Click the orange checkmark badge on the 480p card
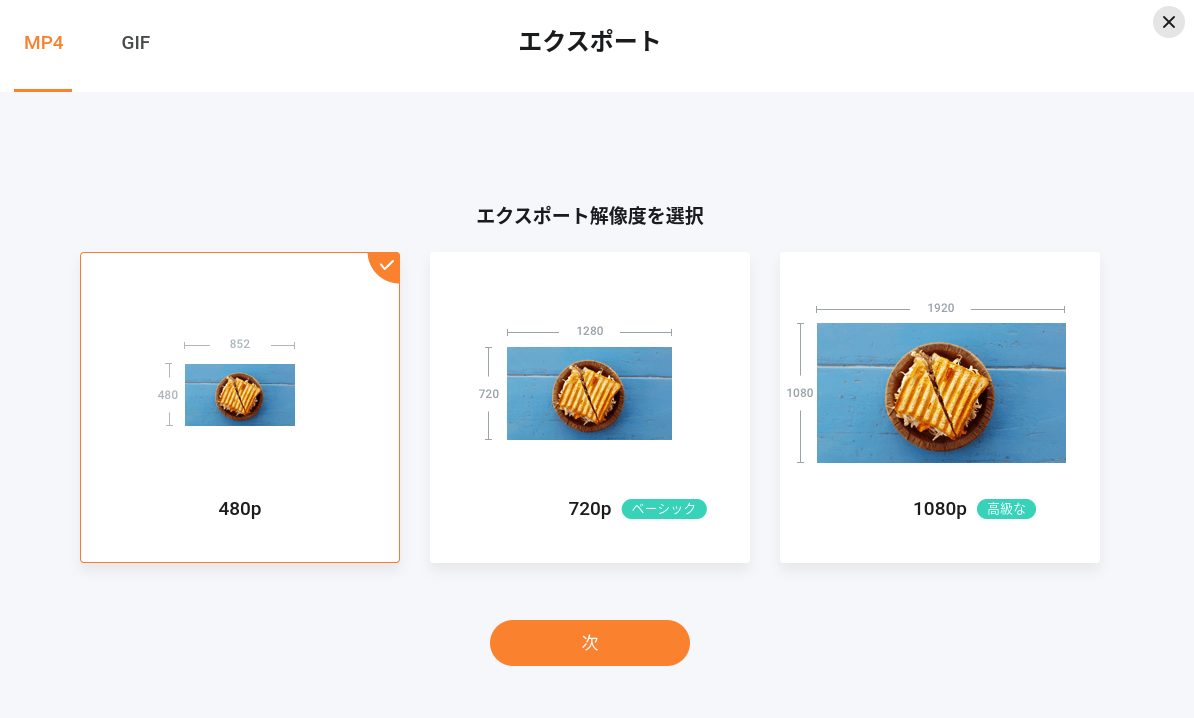Image resolution: width=1194 pixels, height=718 pixels. pos(386,265)
